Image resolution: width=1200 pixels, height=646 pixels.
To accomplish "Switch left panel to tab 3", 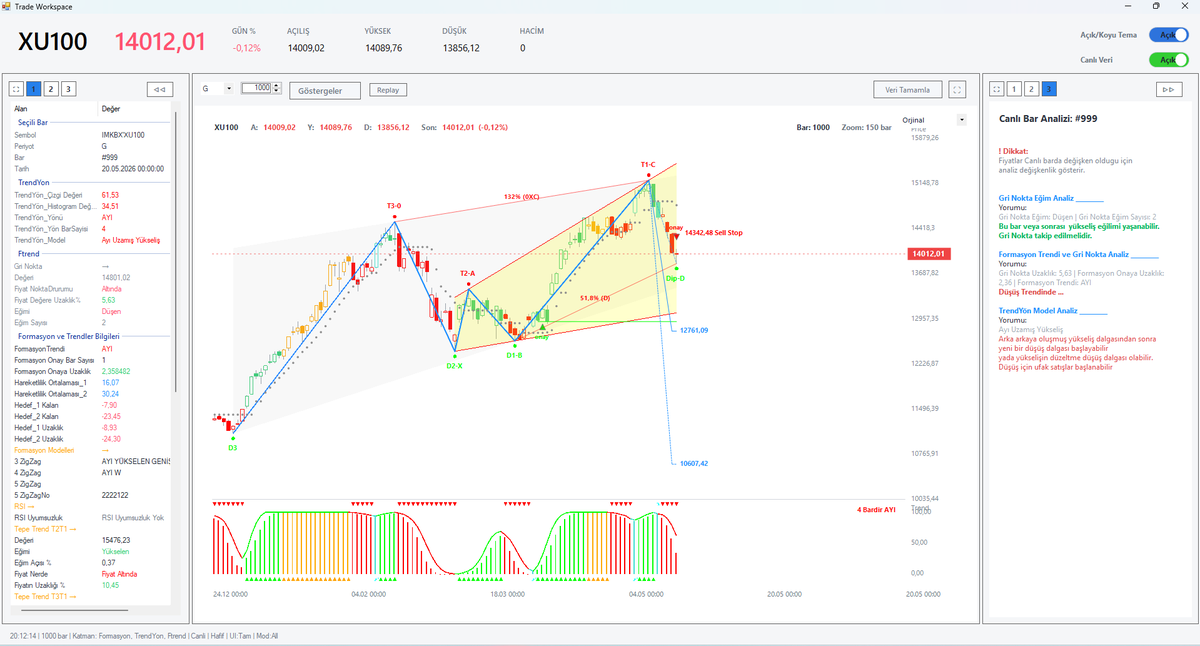I will [x=68, y=89].
